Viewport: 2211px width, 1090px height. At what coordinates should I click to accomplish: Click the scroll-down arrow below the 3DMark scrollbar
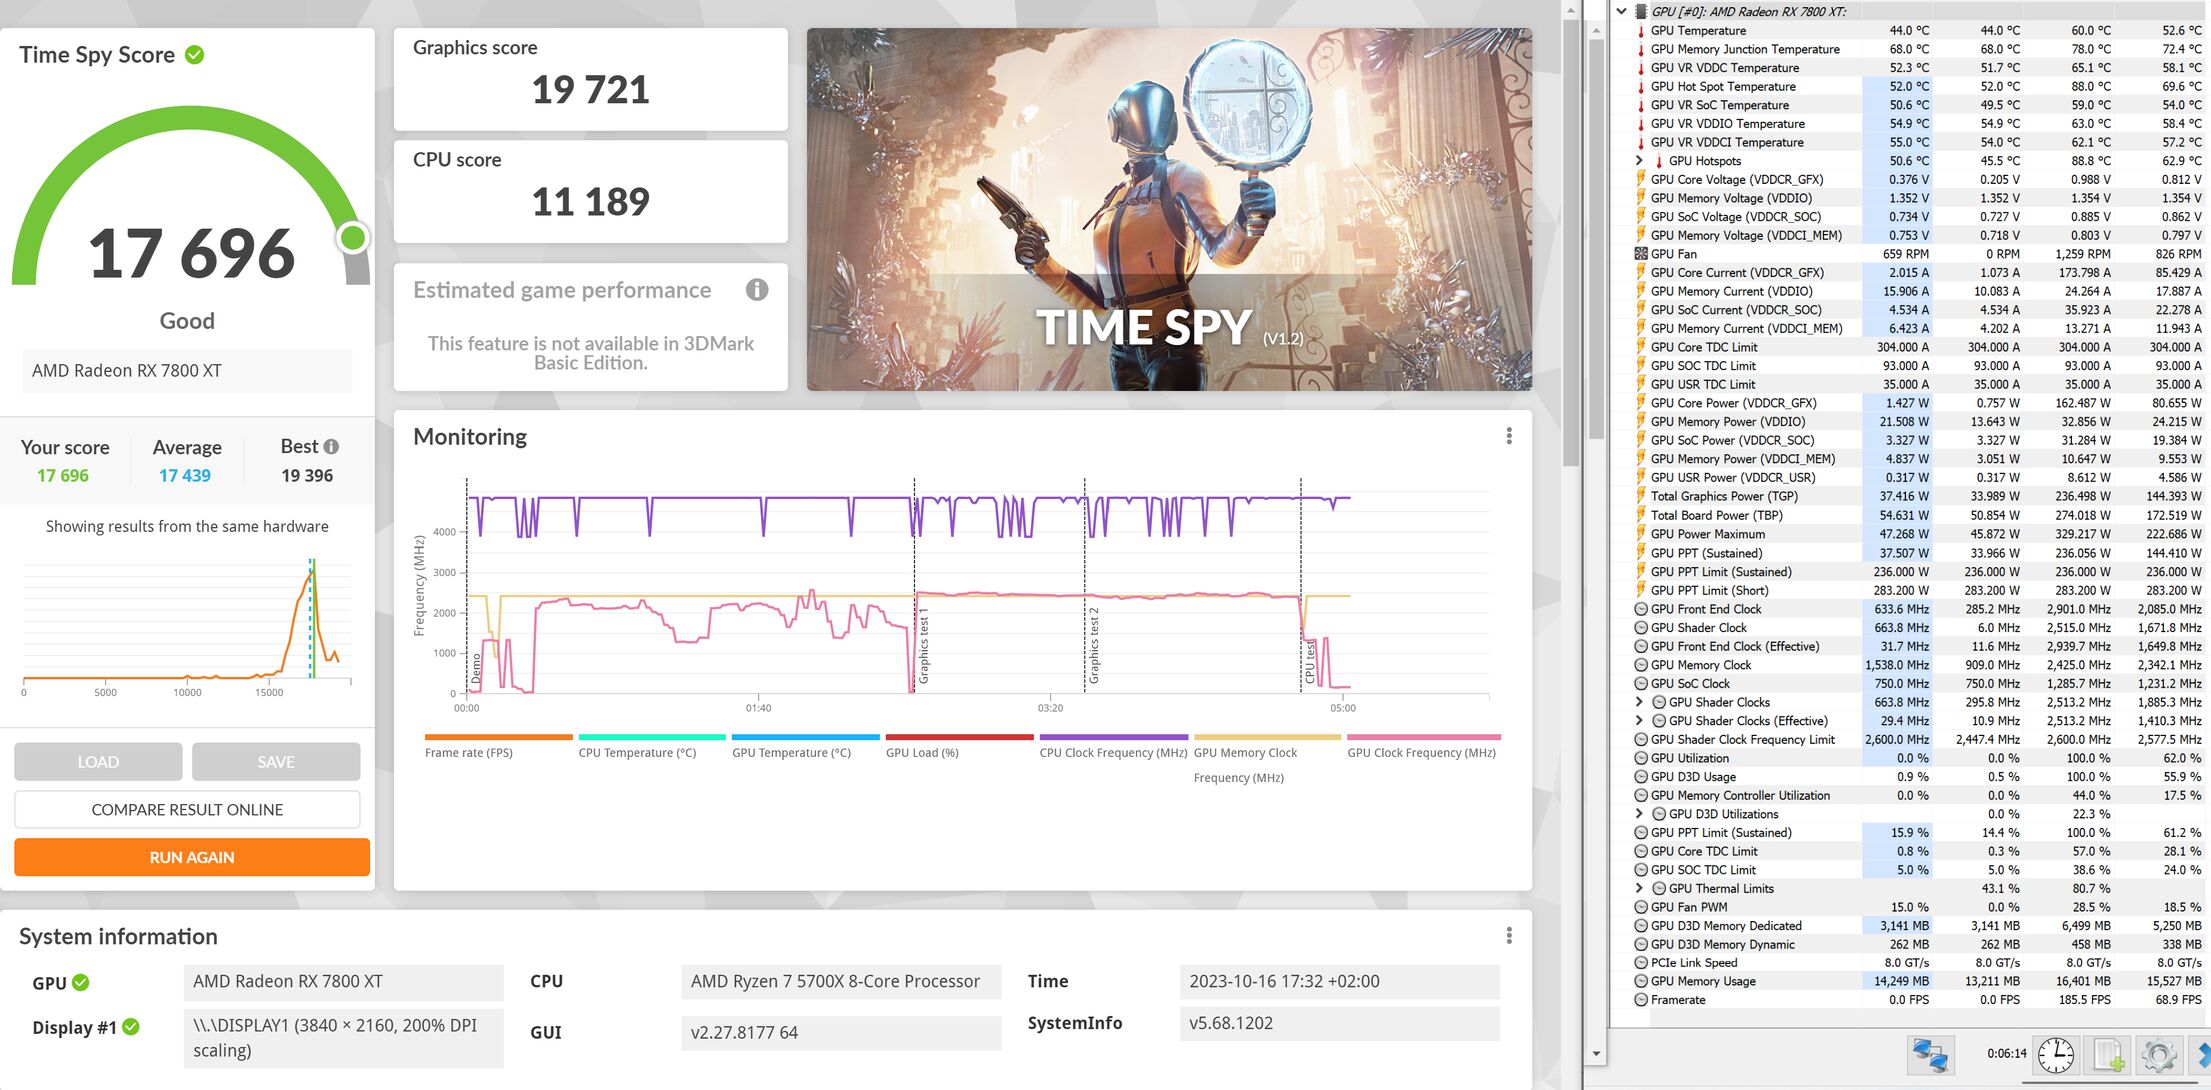(x=1596, y=1054)
